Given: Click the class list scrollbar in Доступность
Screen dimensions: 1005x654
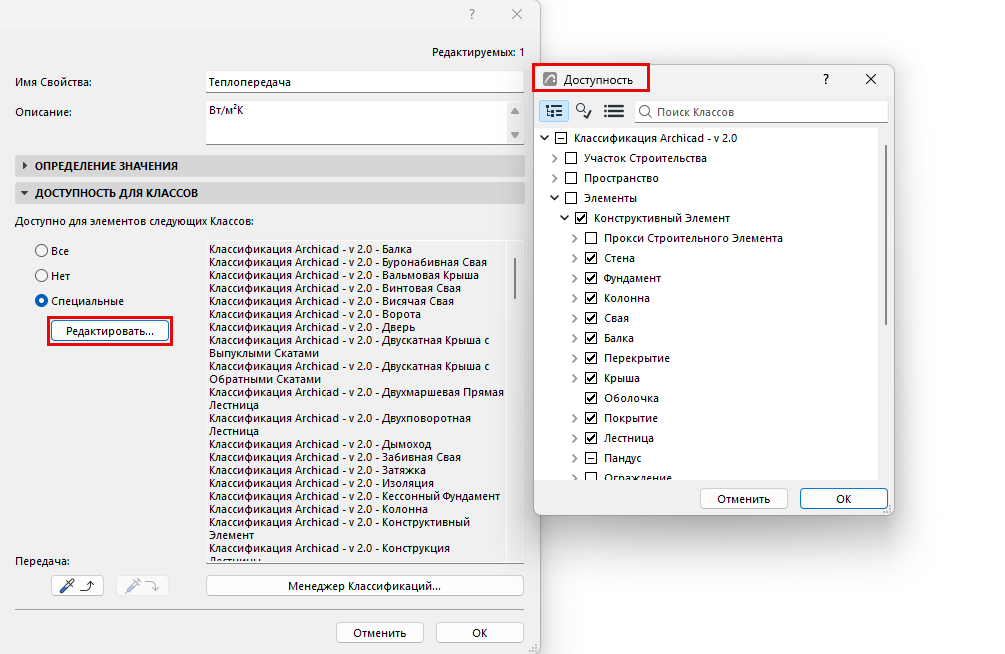Looking at the screenshot, I should (x=886, y=235).
